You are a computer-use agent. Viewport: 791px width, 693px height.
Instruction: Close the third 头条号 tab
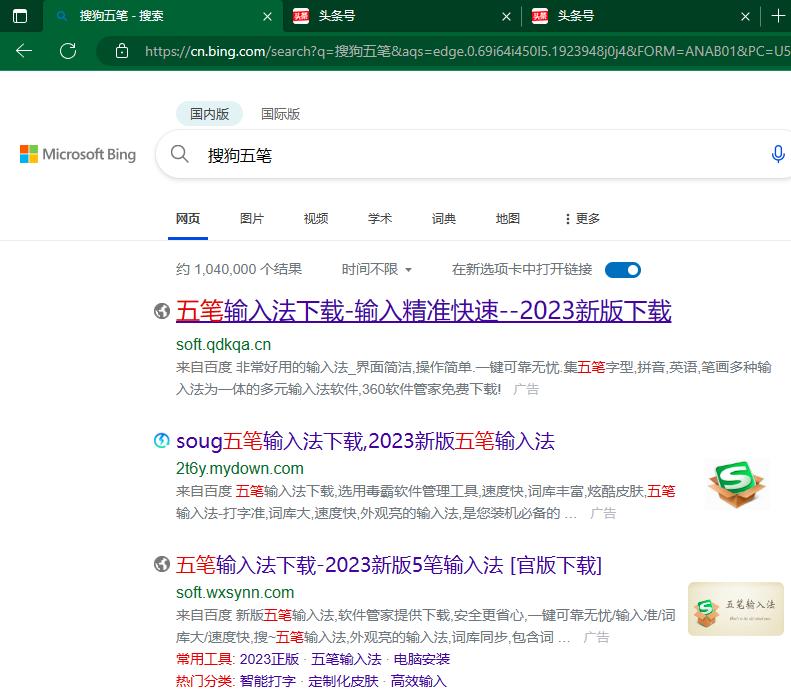point(745,17)
